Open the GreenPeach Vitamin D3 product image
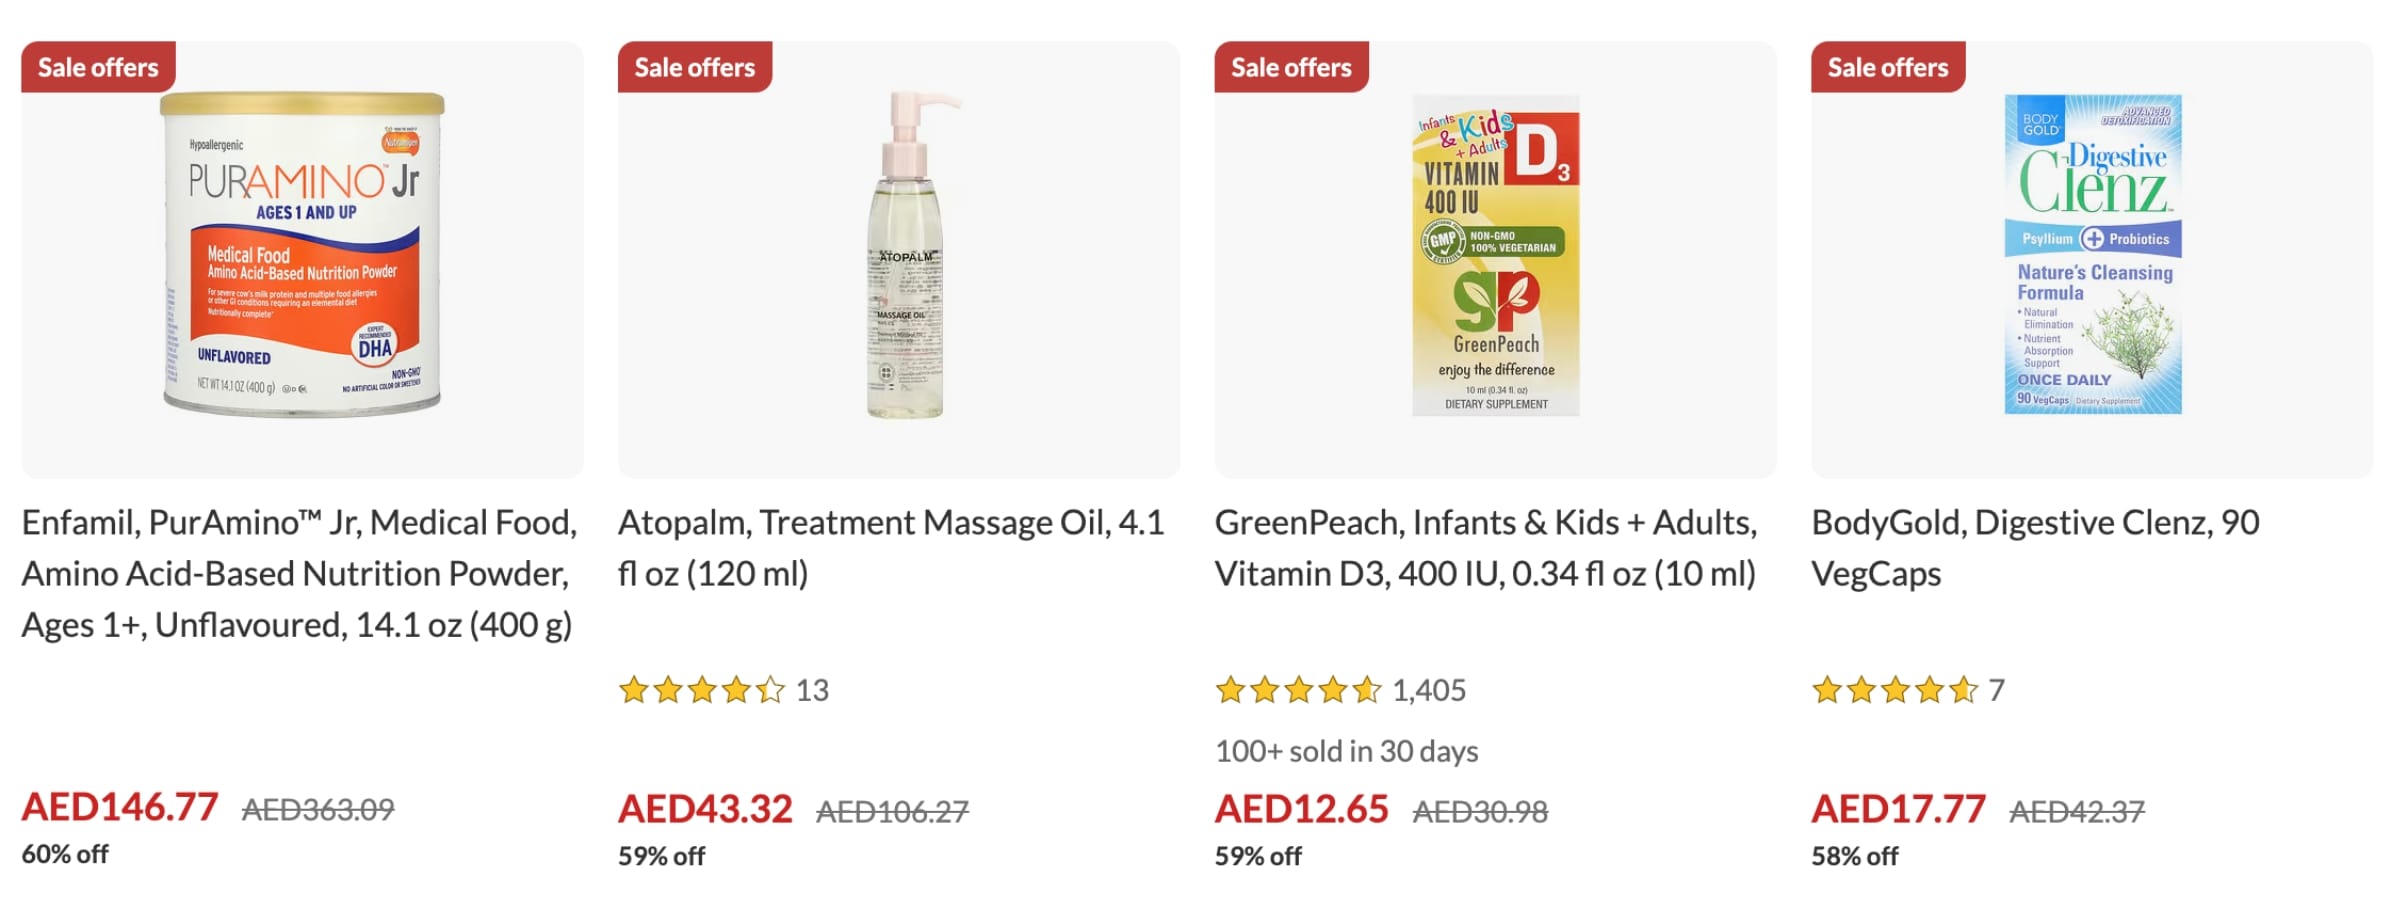 coord(1495,256)
